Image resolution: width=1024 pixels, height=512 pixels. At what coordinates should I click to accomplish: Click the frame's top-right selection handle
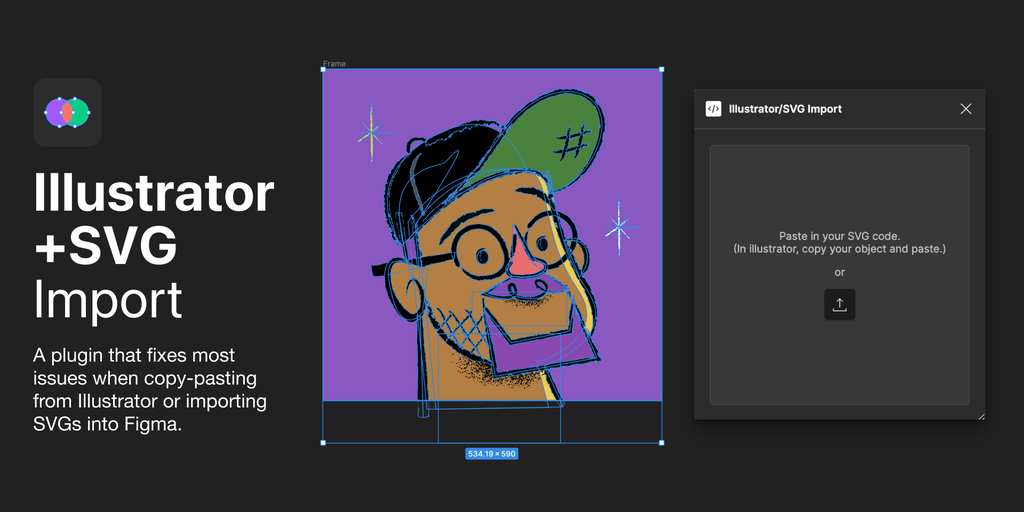pos(661,70)
